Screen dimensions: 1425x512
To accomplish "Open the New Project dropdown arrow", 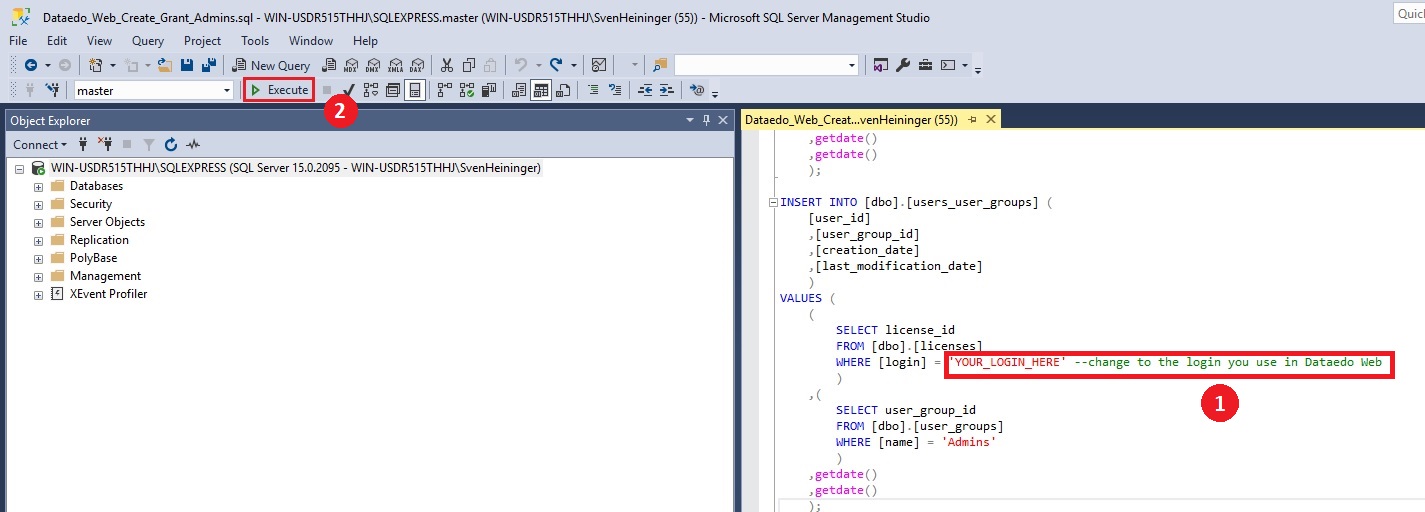I will coord(113,65).
